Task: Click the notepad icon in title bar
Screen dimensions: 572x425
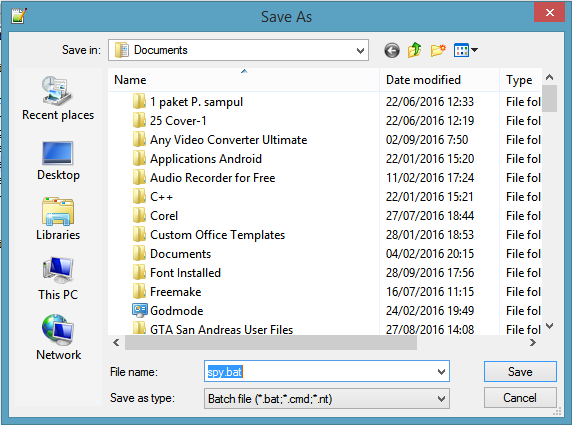Action: (x=18, y=16)
